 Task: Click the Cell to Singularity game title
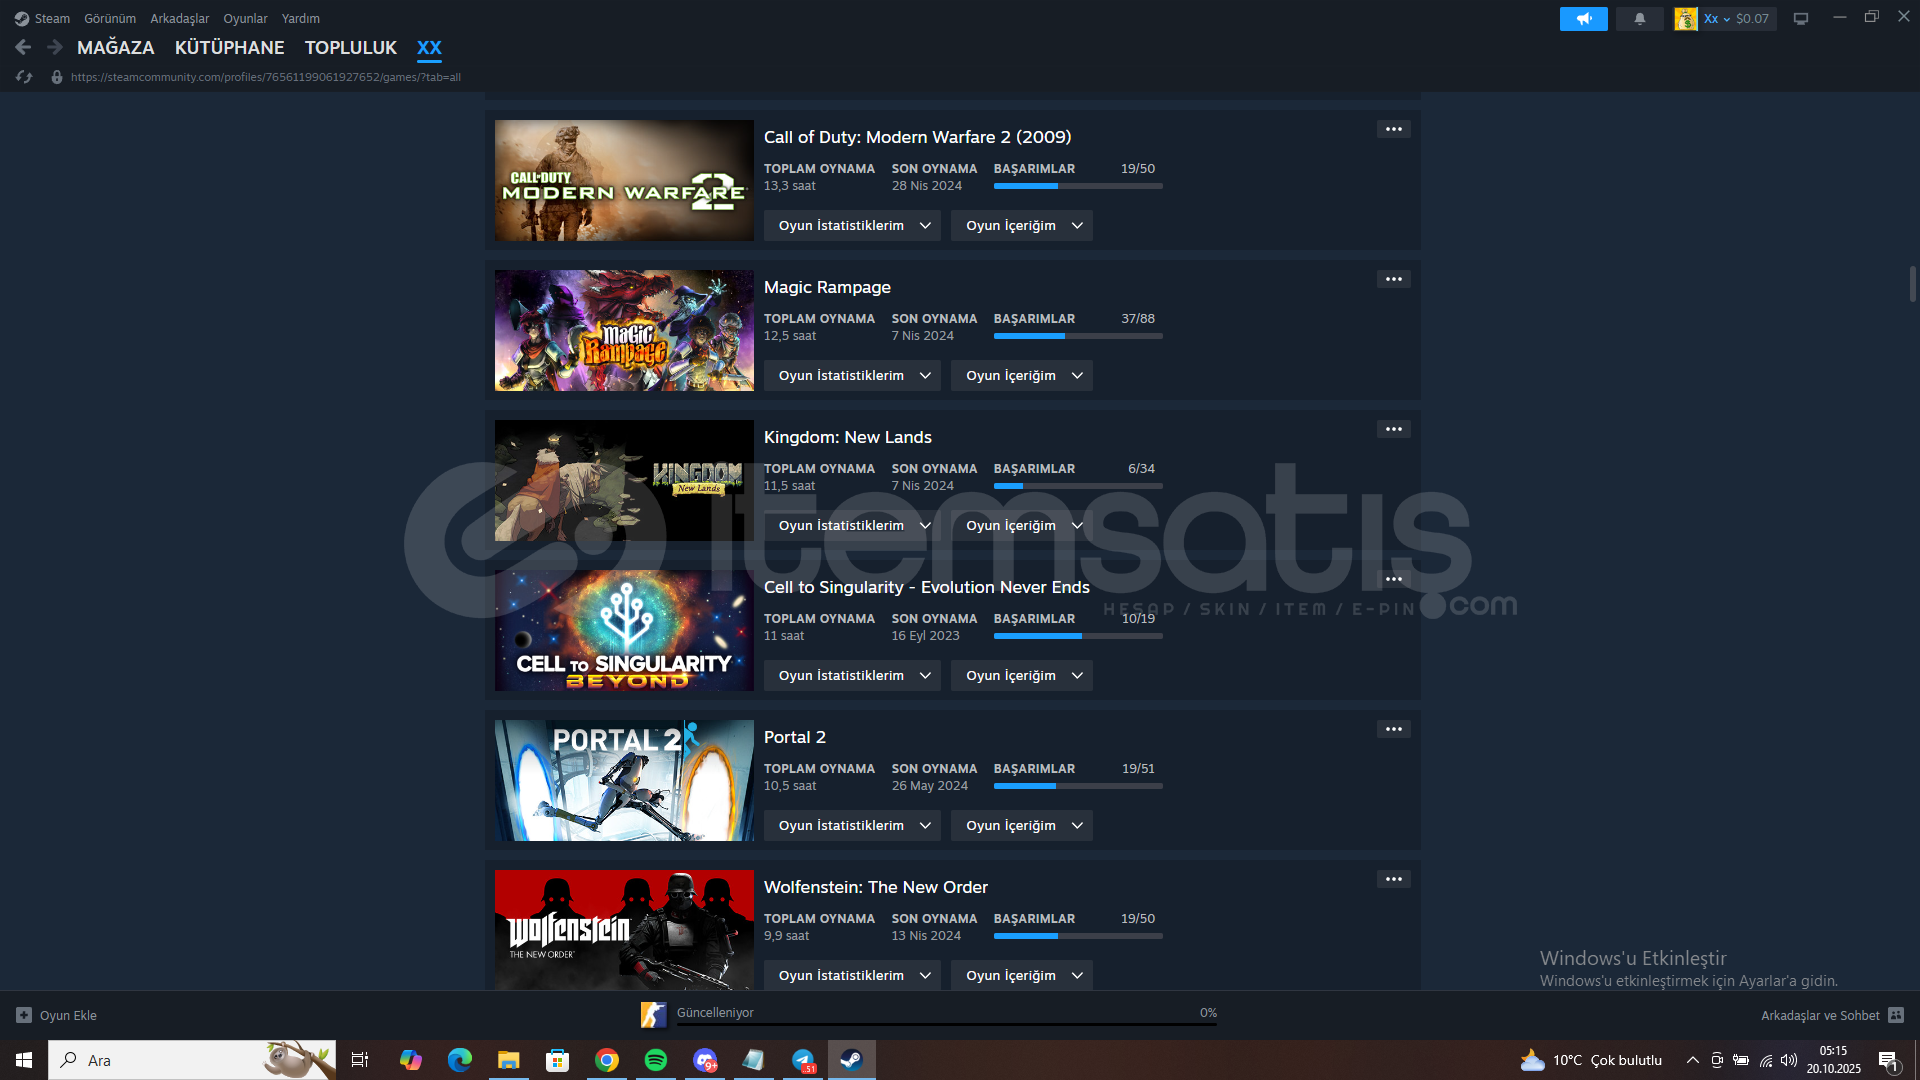coord(926,587)
